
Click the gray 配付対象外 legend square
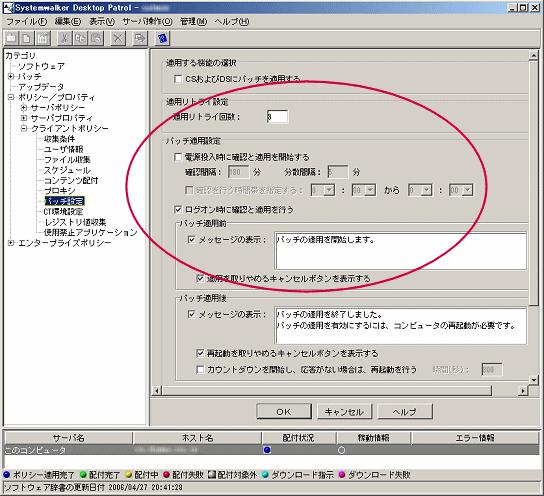tap(212, 474)
